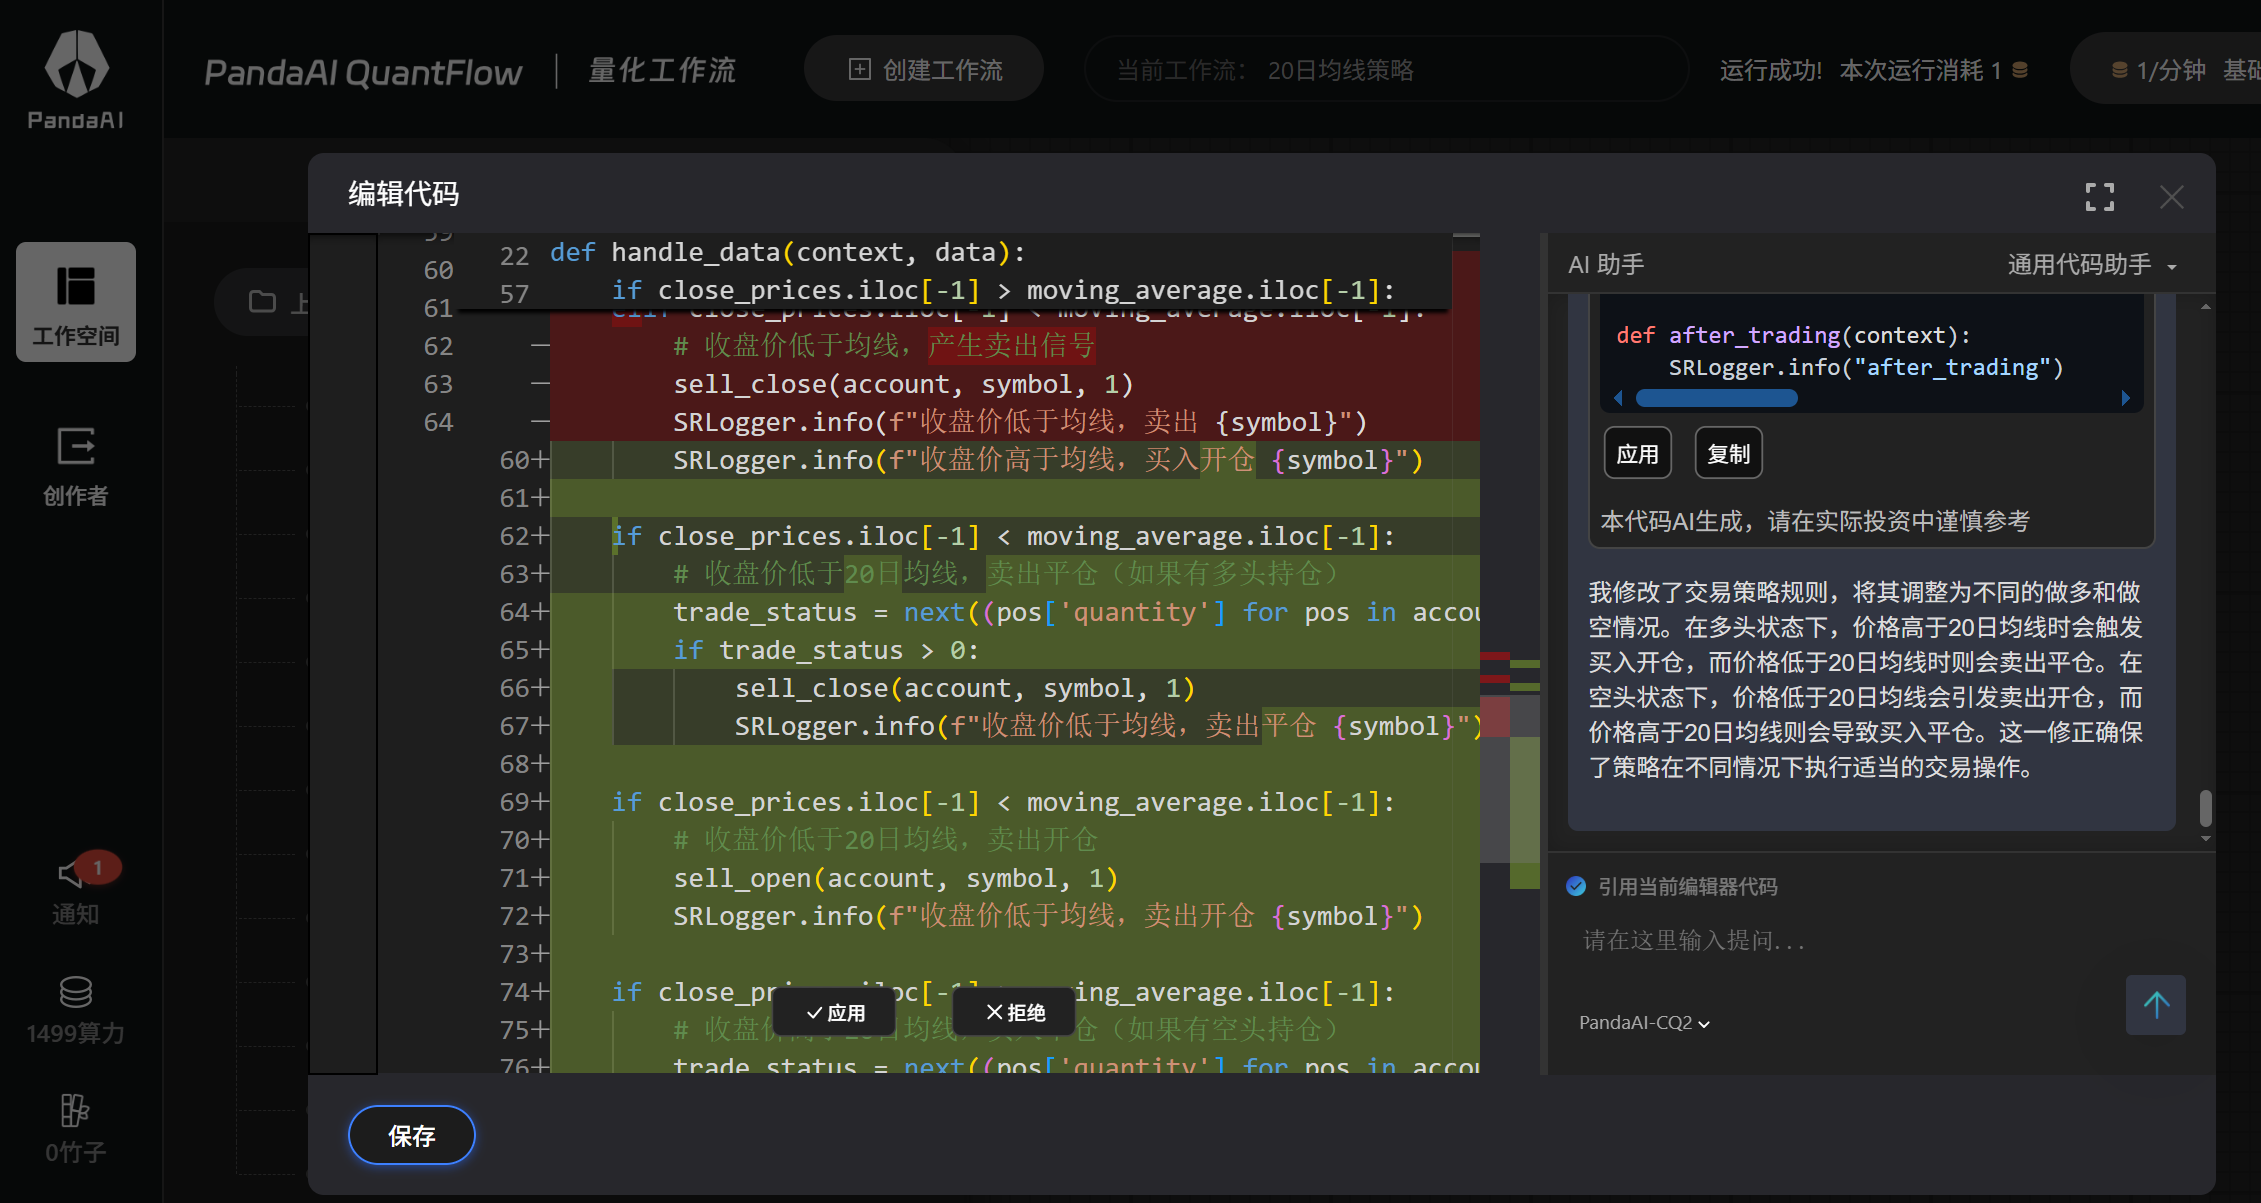Click the scroll-down arrow of AI assistant scrollbar
The width and height of the screenshot is (2261, 1203).
[2205, 839]
